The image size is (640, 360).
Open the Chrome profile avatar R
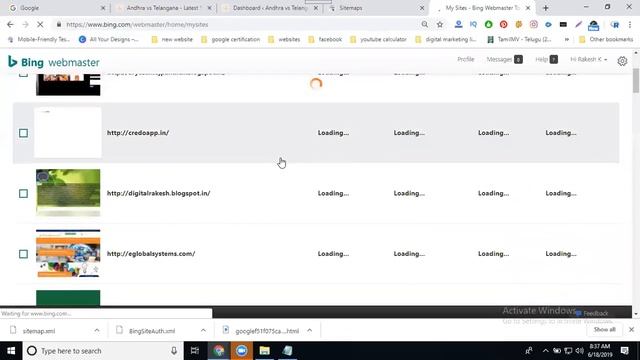pos(614,24)
